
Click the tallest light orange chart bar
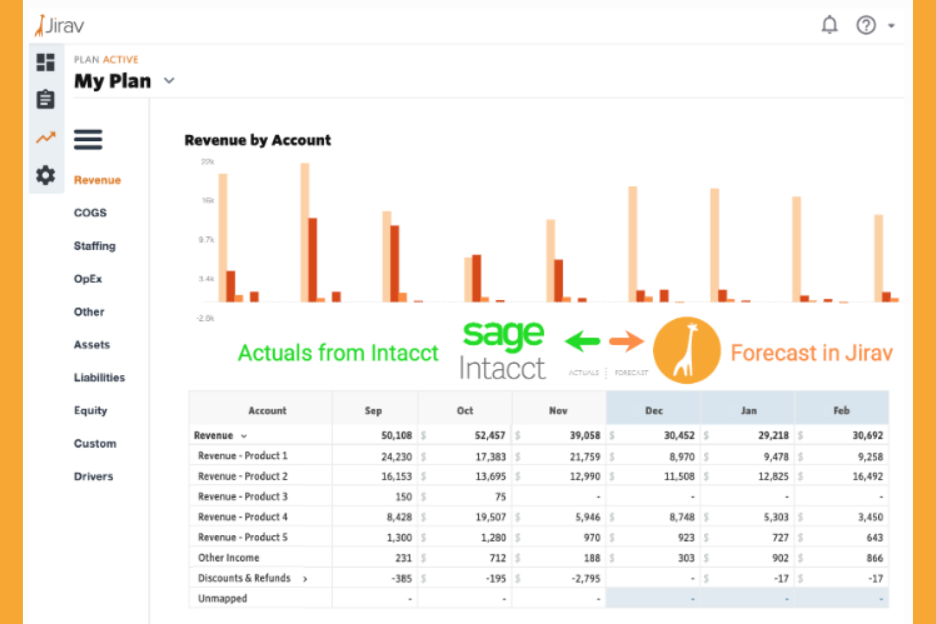tap(305, 232)
